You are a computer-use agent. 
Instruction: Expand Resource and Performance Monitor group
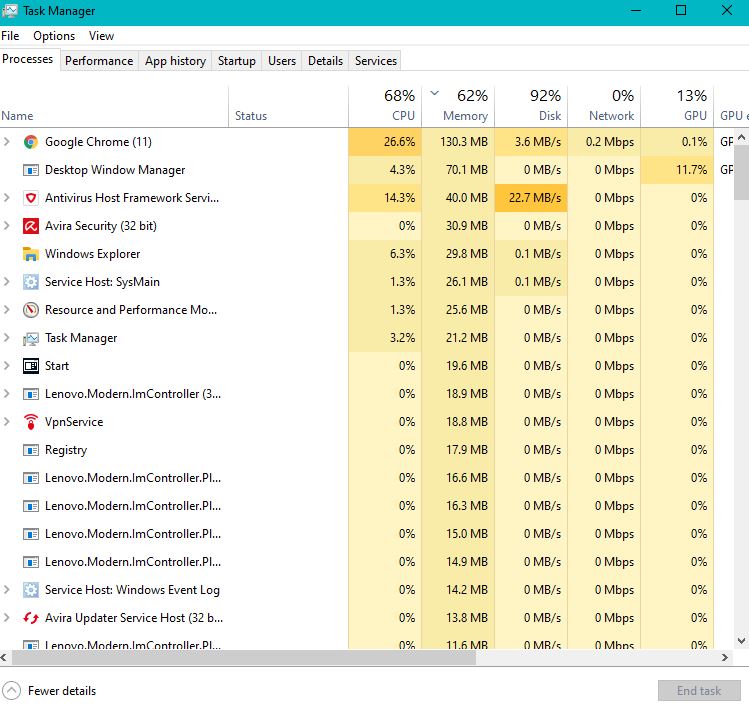click(x=7, y=309)
